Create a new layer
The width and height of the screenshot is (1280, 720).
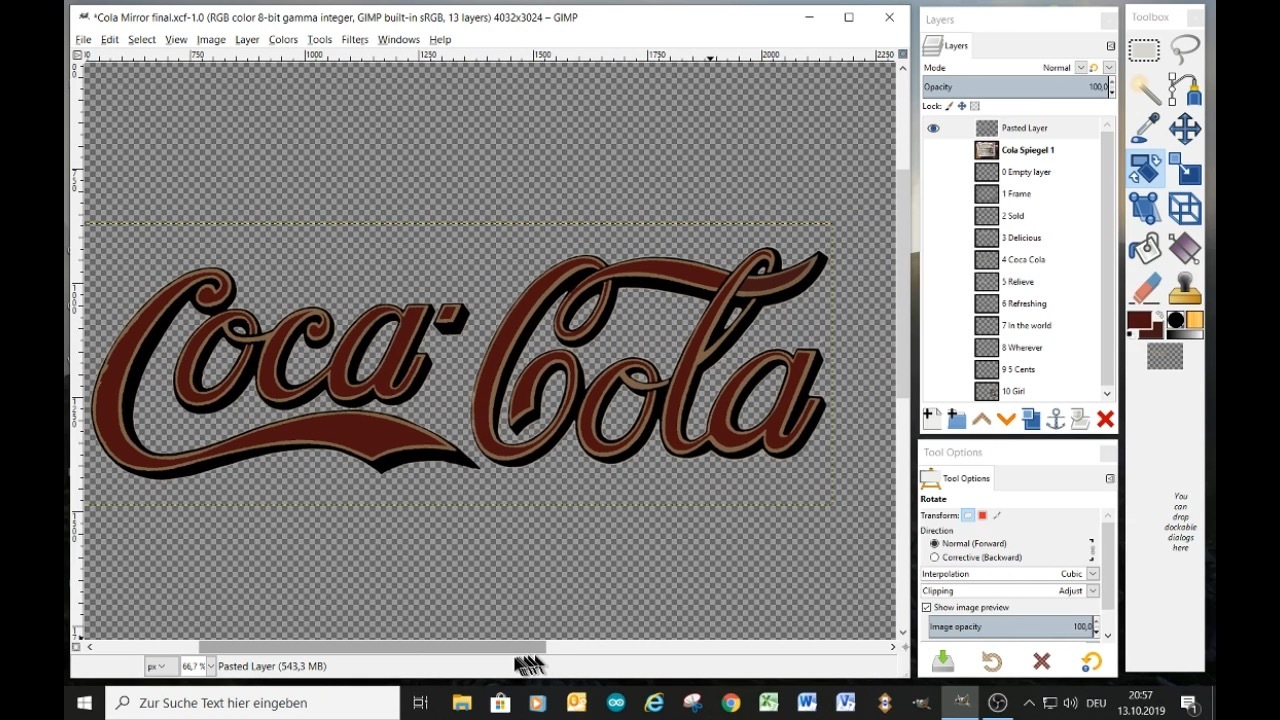point(932,419)
